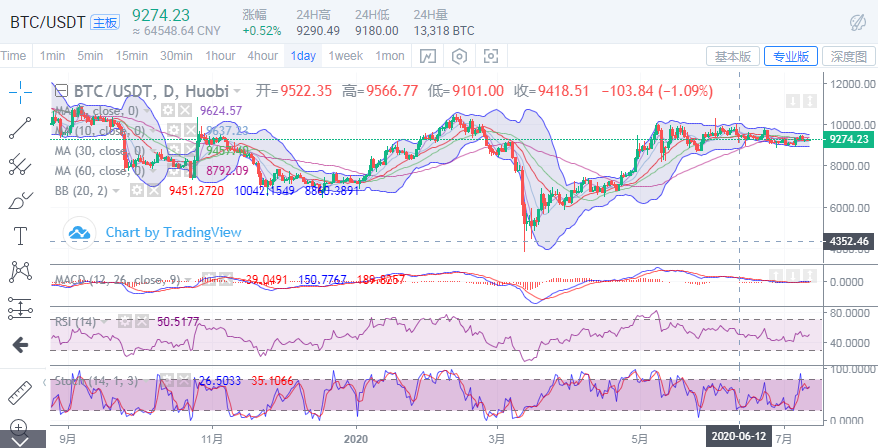Switch to the Time interval tab
The width and height of the screenshot is (878, 448).
coord(13,56)
